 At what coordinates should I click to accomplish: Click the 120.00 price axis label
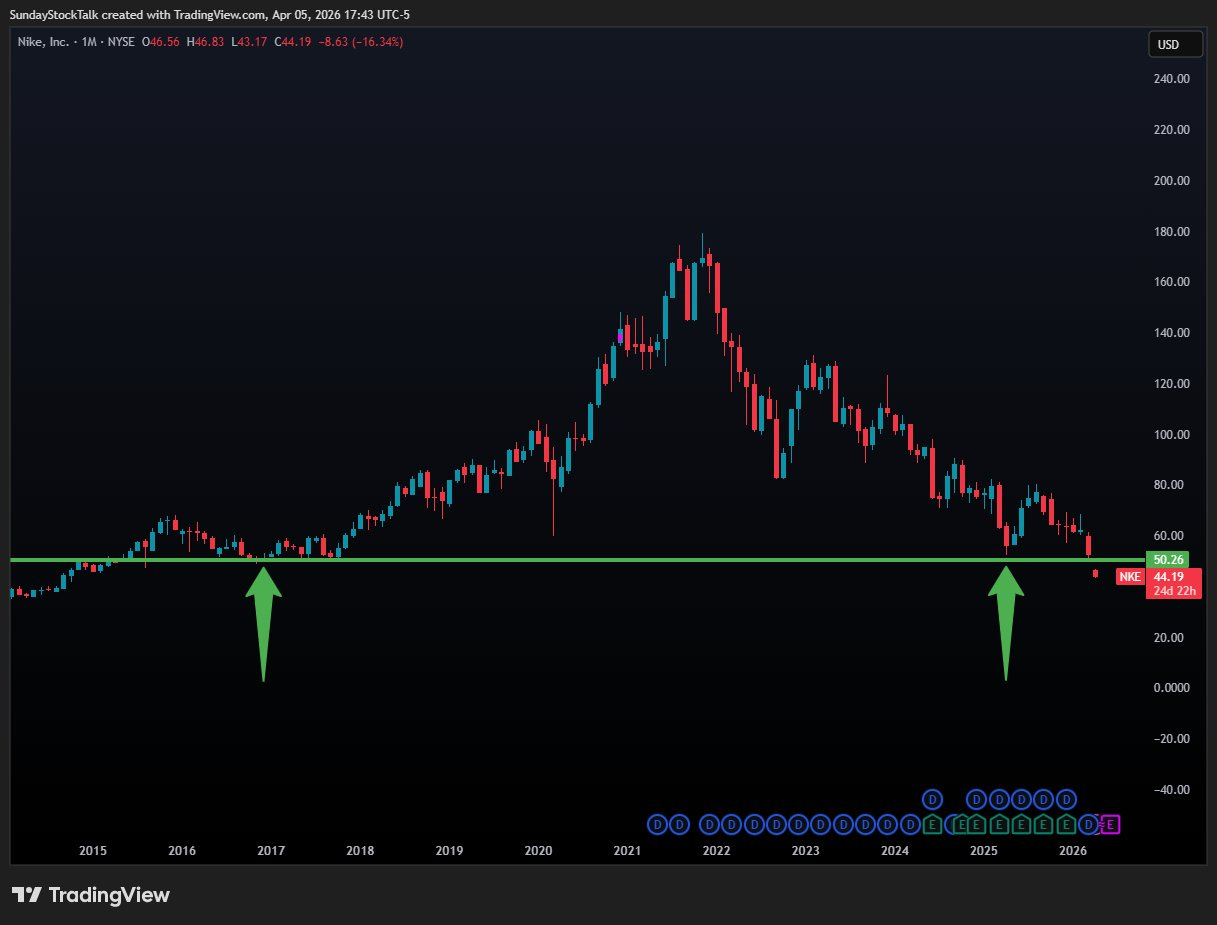pos(1170,384)
